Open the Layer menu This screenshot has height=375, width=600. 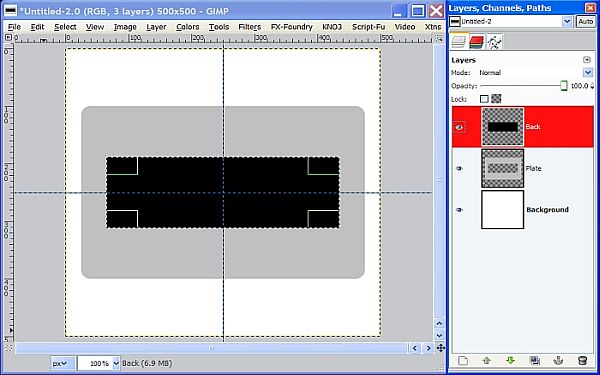(156, 27)
